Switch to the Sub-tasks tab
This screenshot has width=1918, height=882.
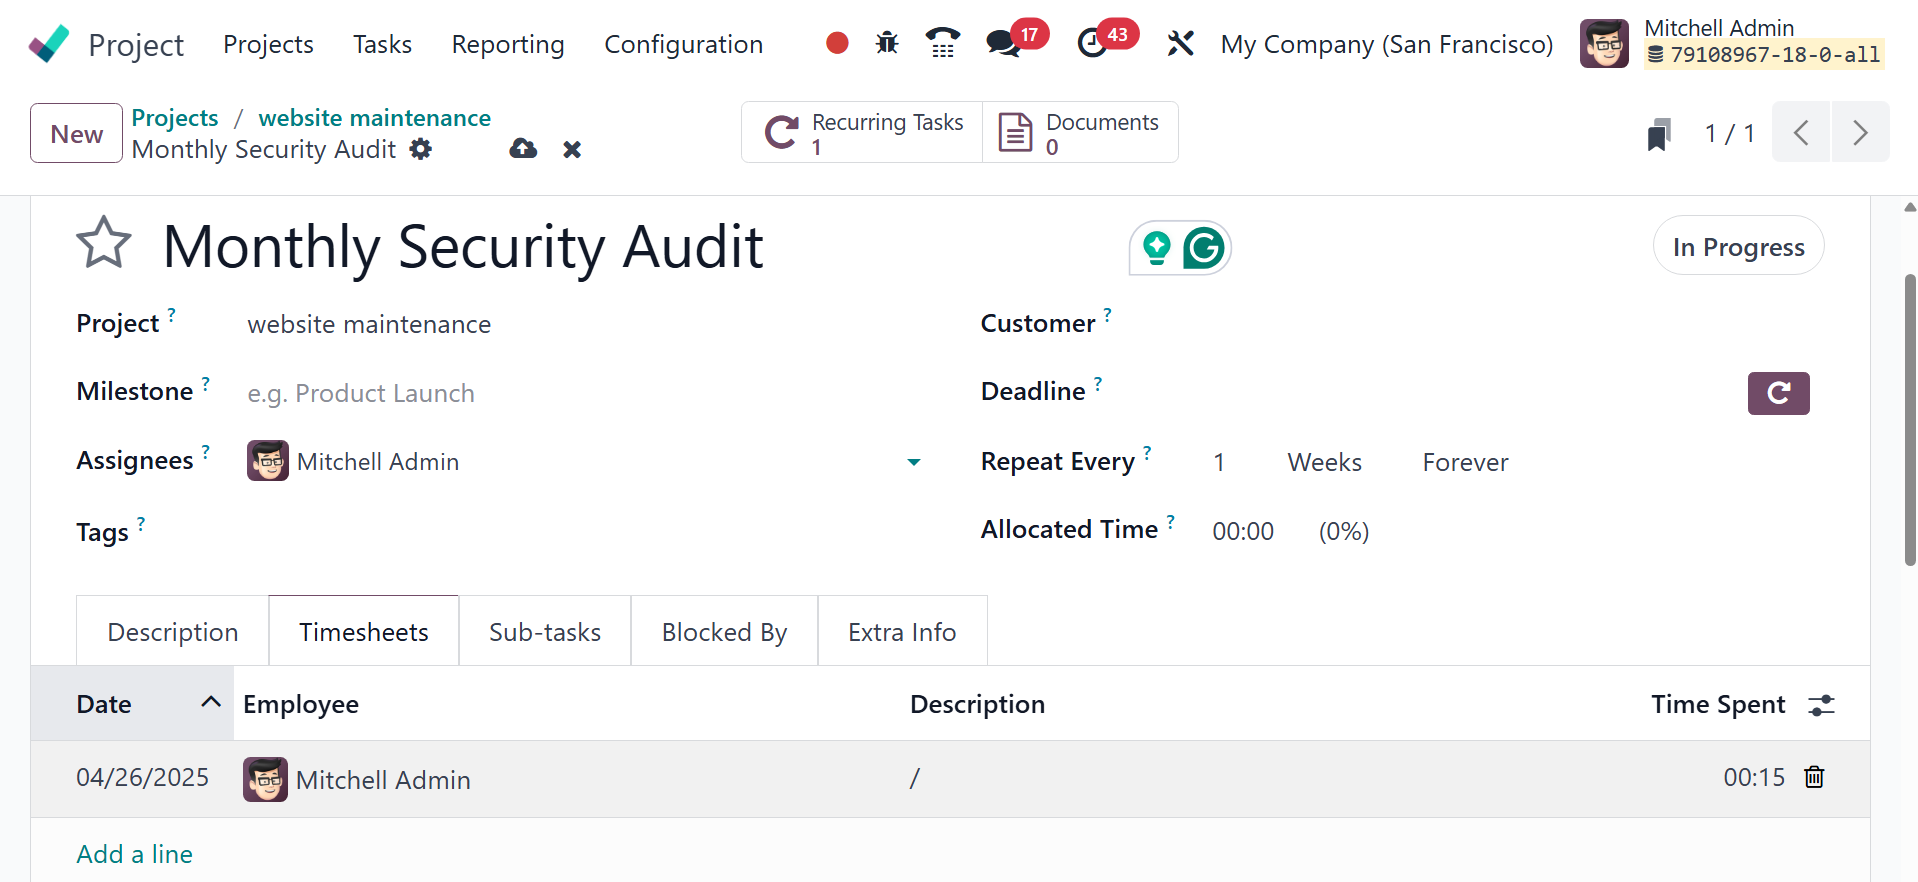pyautogui.click(x=545, y=632)
